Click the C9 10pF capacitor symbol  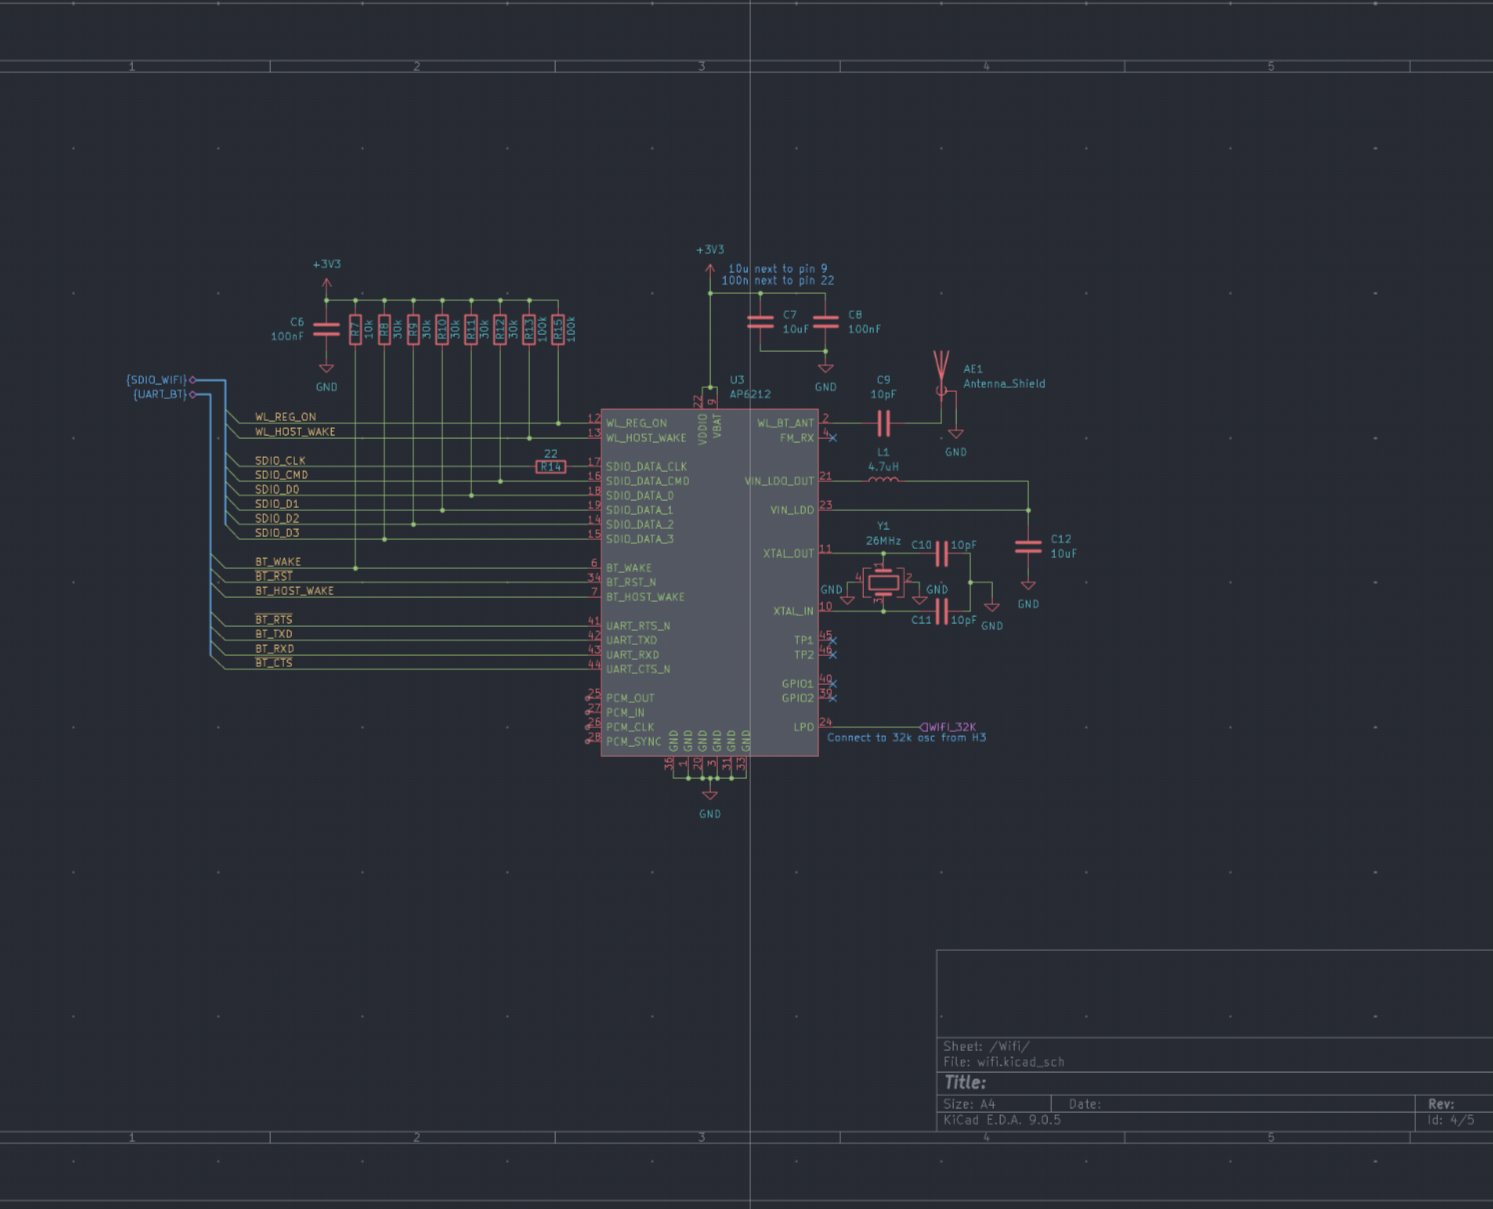[883, 424]
